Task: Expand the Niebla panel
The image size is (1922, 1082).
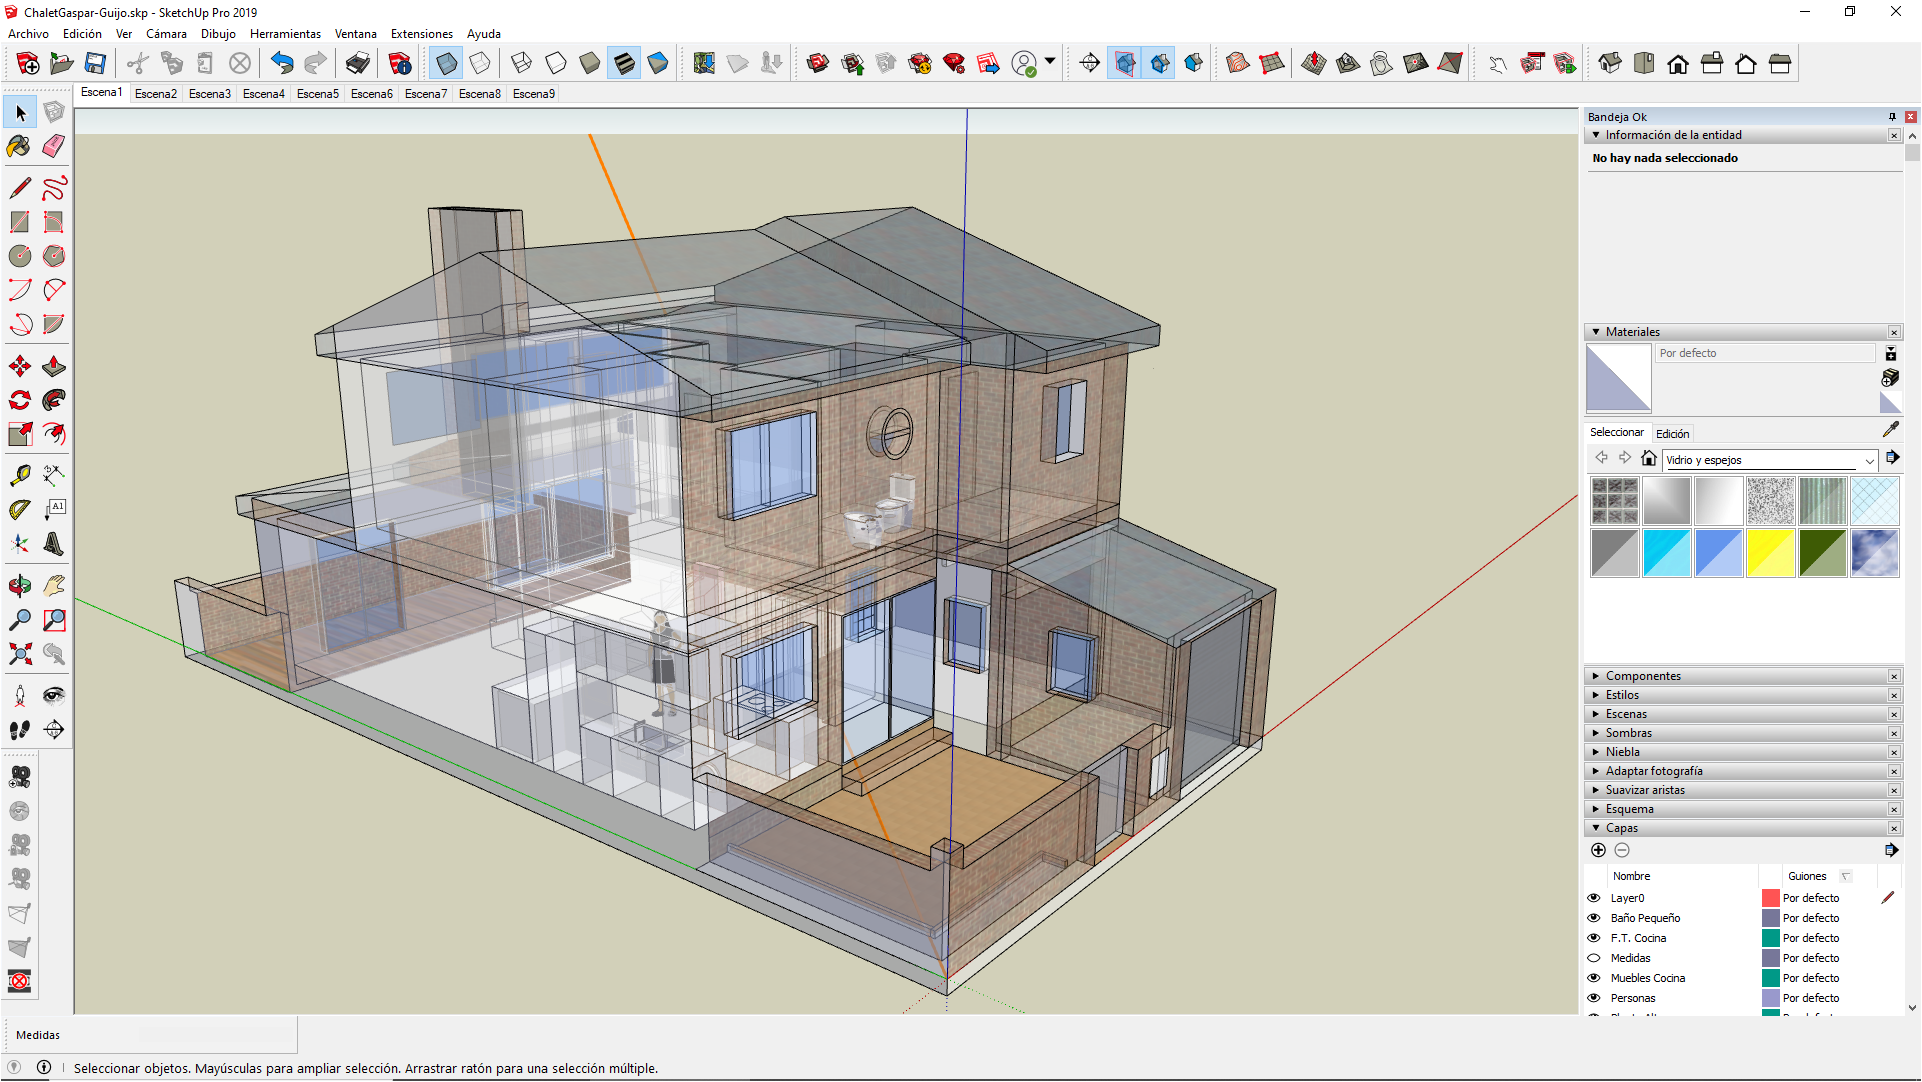Action: click(1743, 752)
